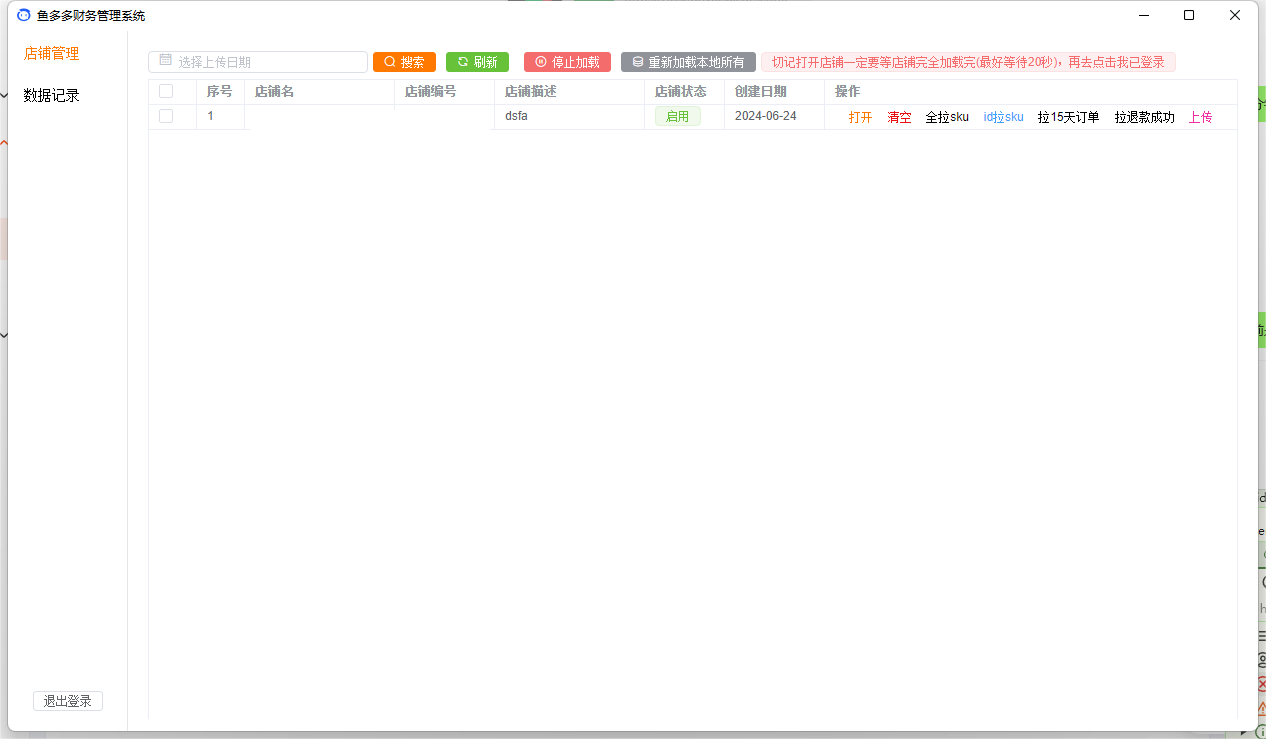Open the 店铺管理 sidebar menu
The image size is (1266, 739).
click(x=52, y=53)
